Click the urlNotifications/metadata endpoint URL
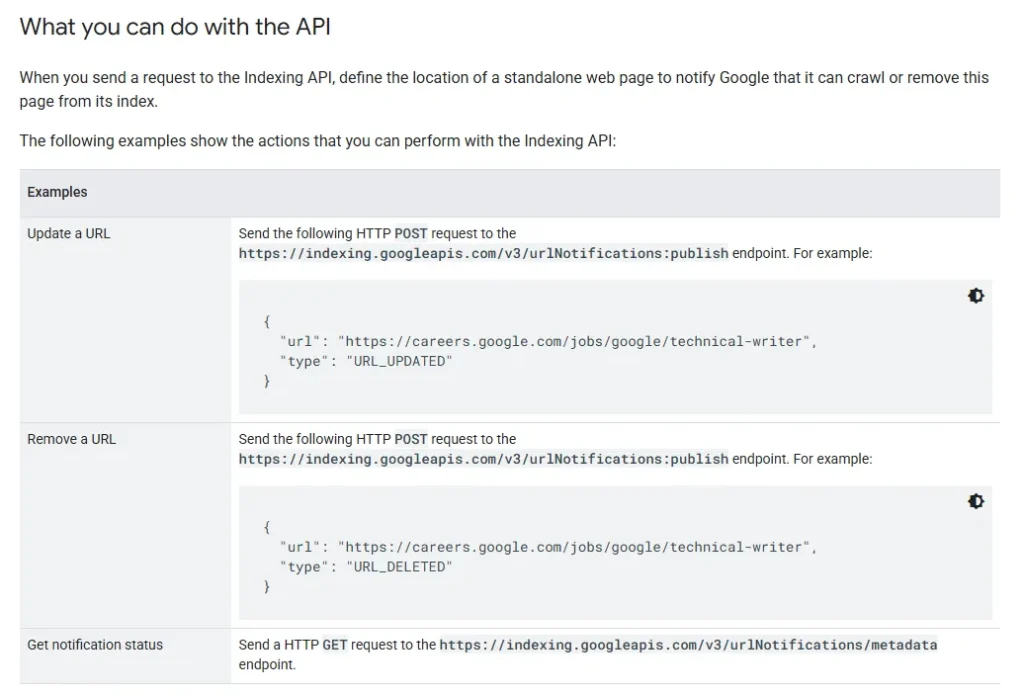Image resolution: width=1024 pixels, height=696 pixels. pos(688,645)
